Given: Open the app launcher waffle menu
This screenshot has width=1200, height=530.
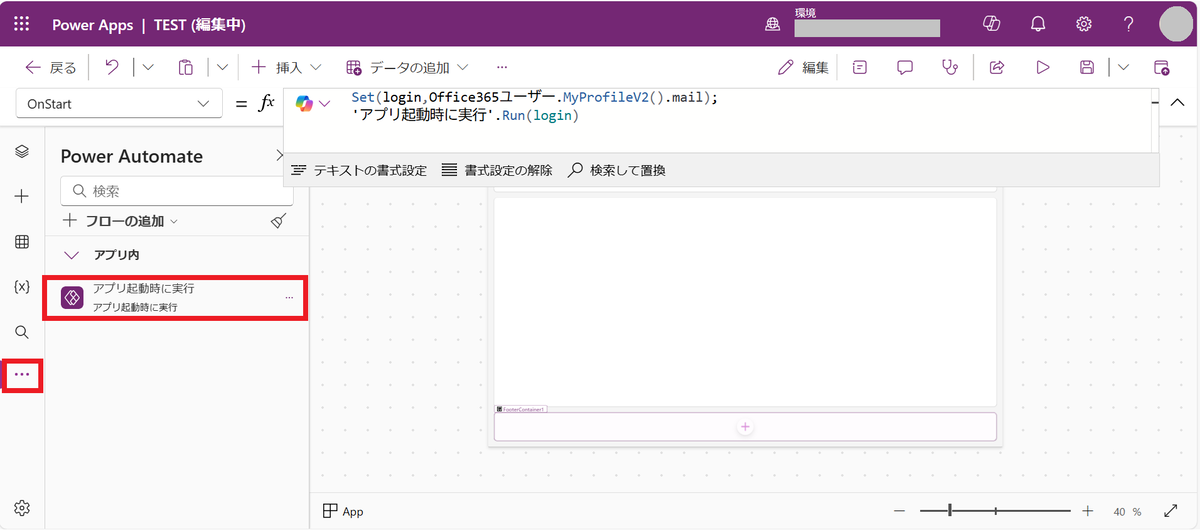Looking at the screenshot, I should pos(22,24).
